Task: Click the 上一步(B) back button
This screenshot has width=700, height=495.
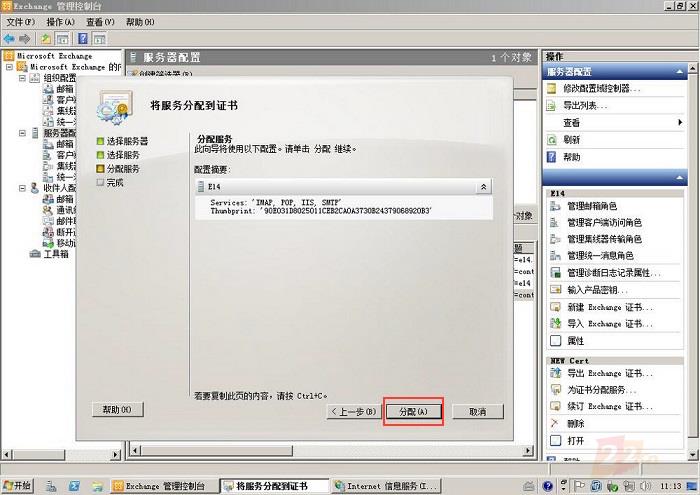Action: (354, 412)
